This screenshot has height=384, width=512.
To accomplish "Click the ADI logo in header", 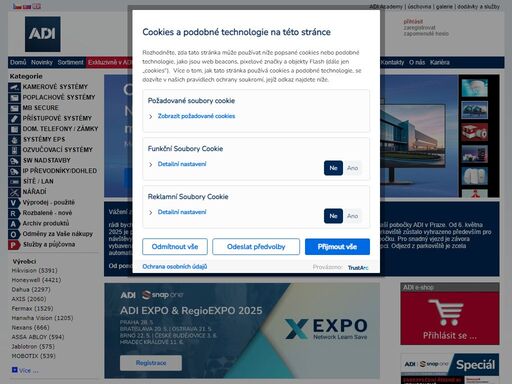I will pyautogui.click(x=43, y=34).
